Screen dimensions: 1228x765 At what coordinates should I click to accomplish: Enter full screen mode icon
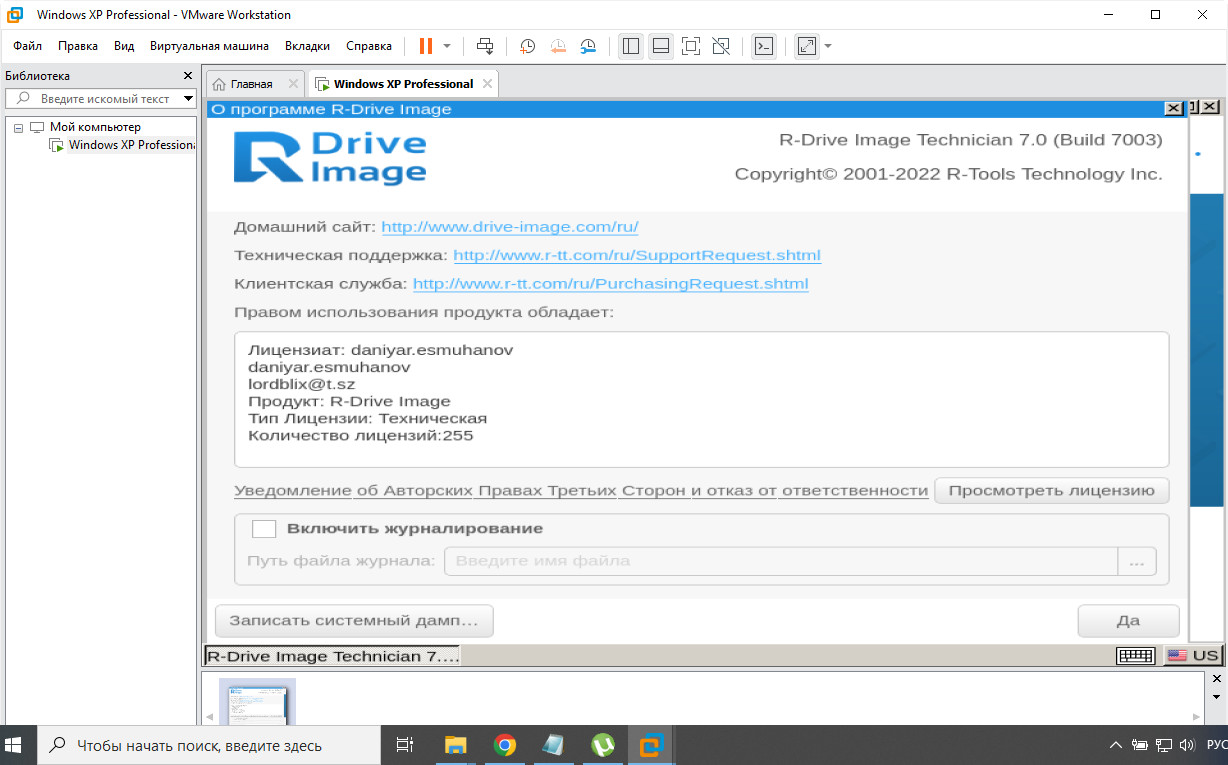(x=690, y=46)
